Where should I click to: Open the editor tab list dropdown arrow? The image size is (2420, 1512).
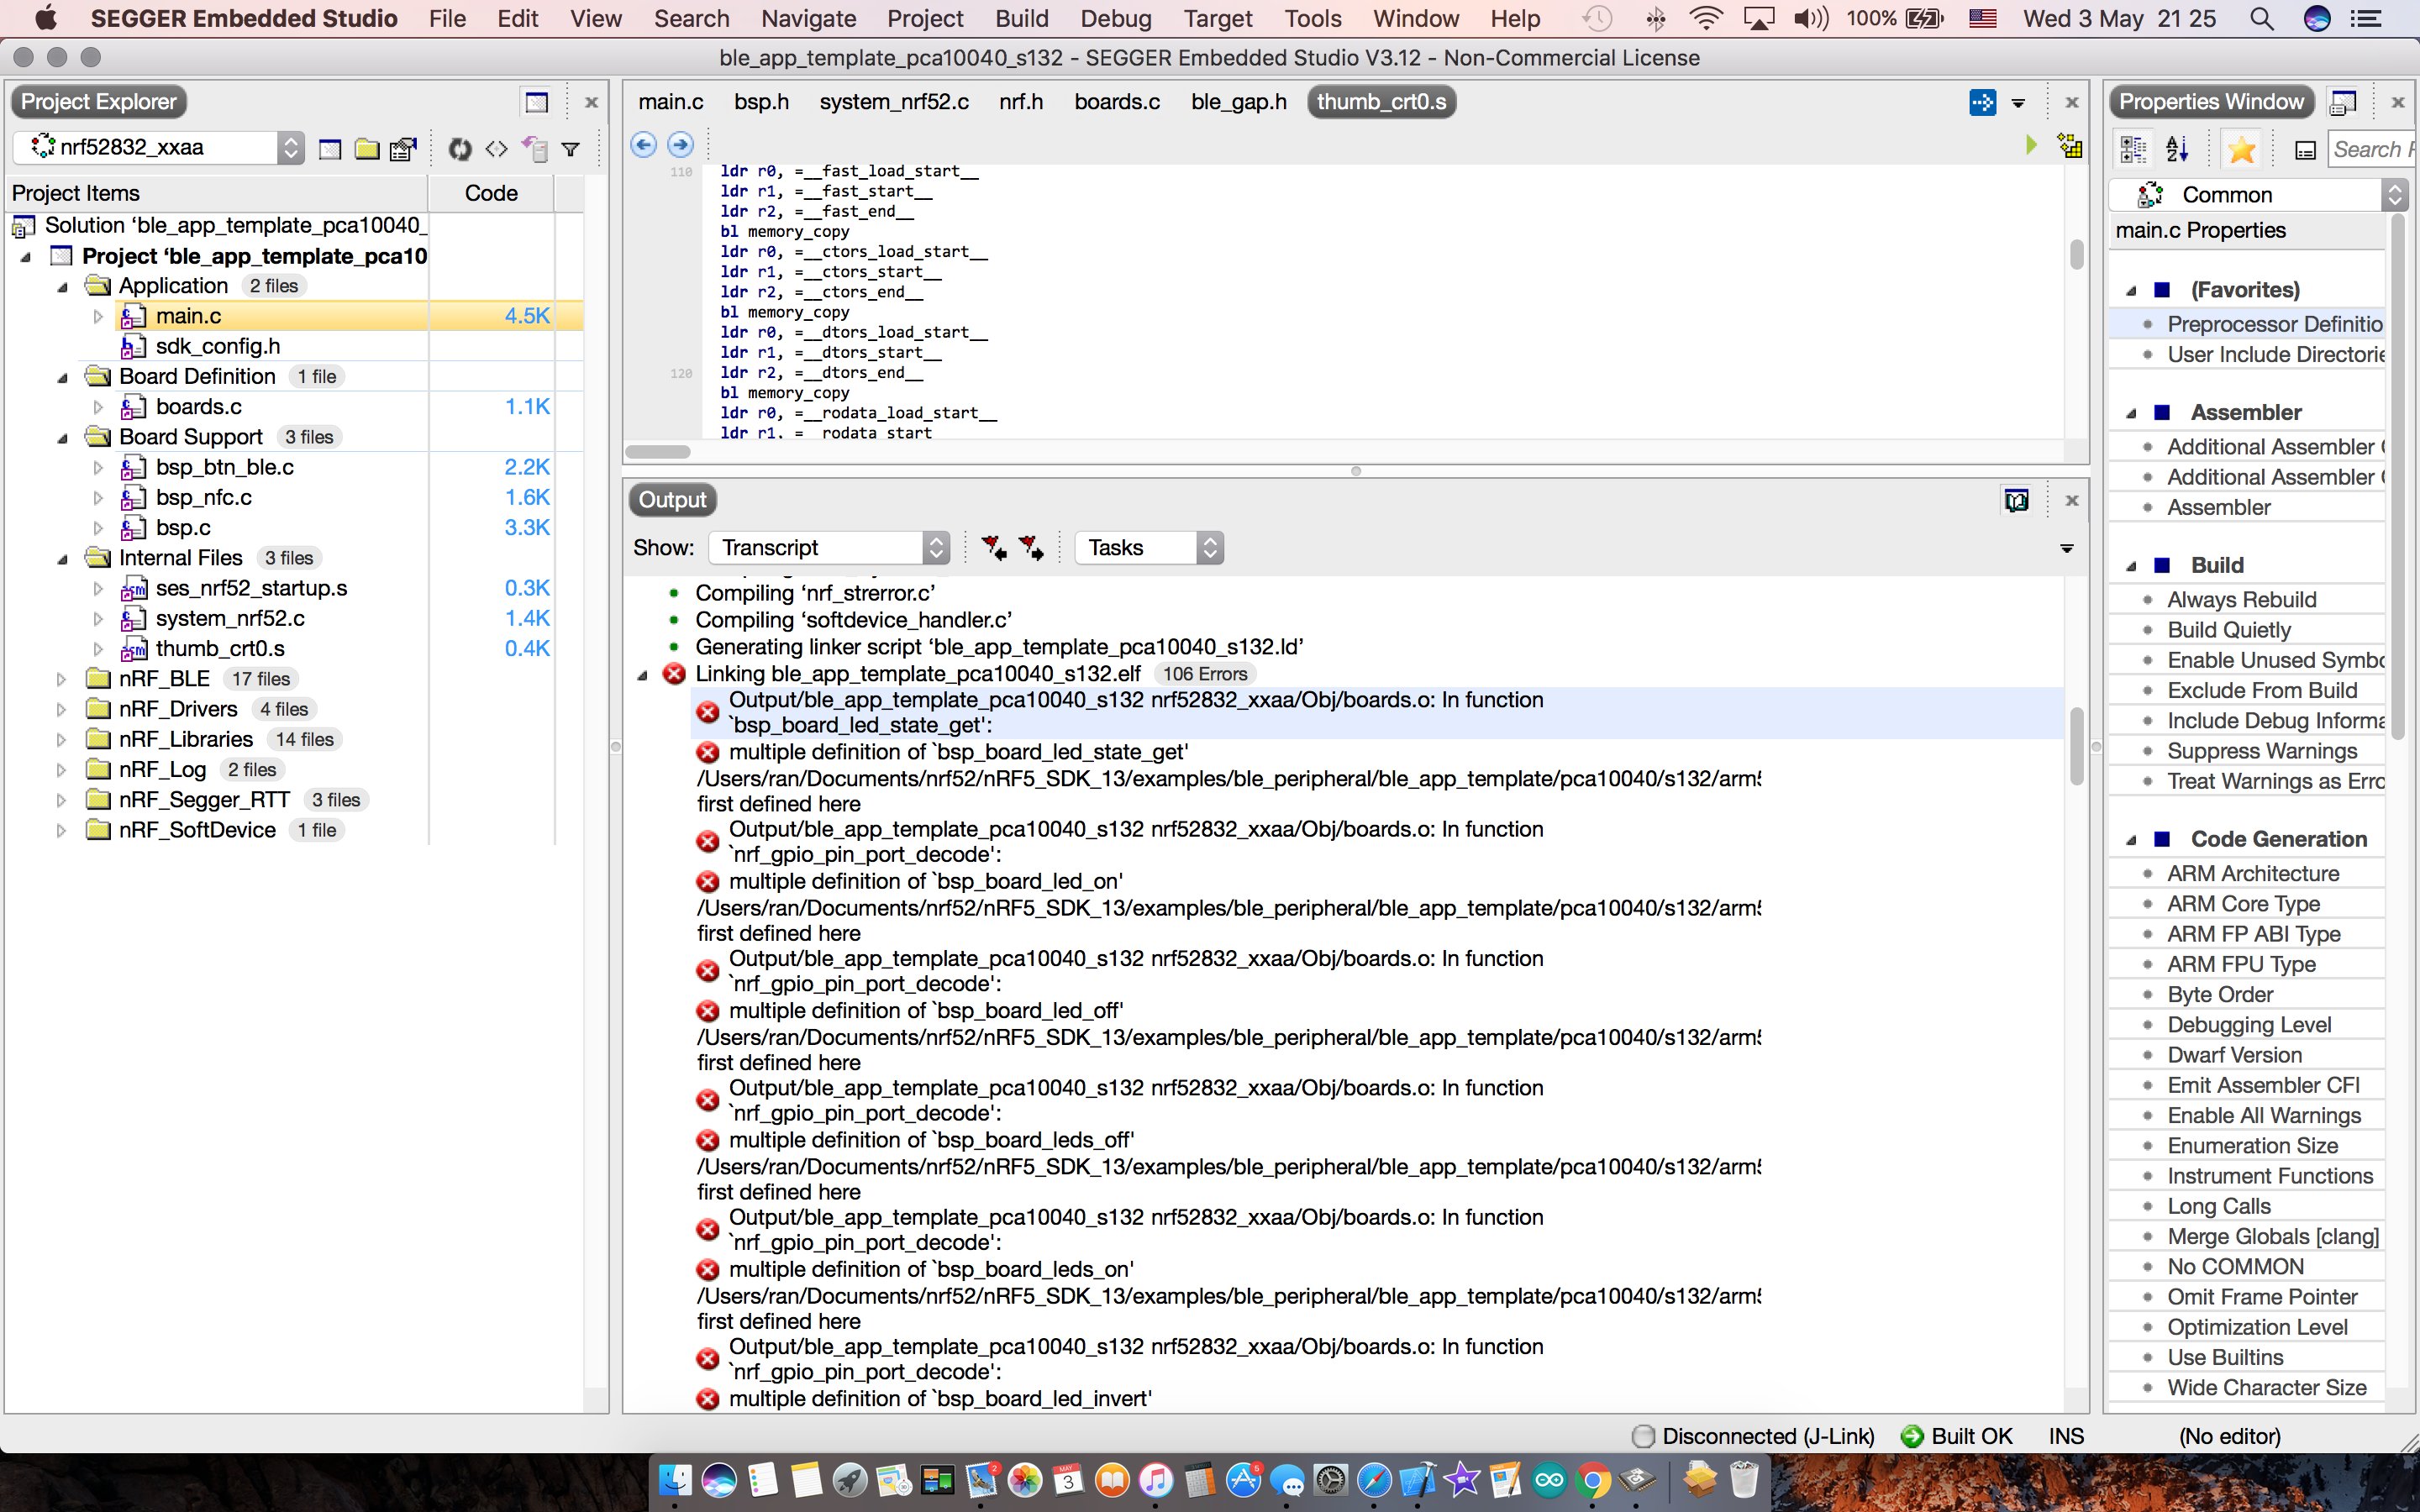point(2018,103)
